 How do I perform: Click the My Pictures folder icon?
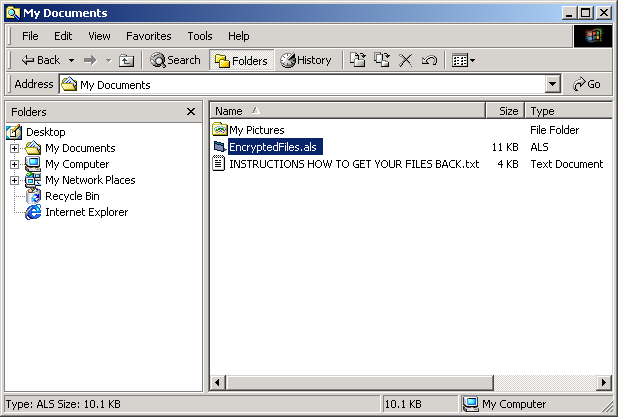(220, 129)
